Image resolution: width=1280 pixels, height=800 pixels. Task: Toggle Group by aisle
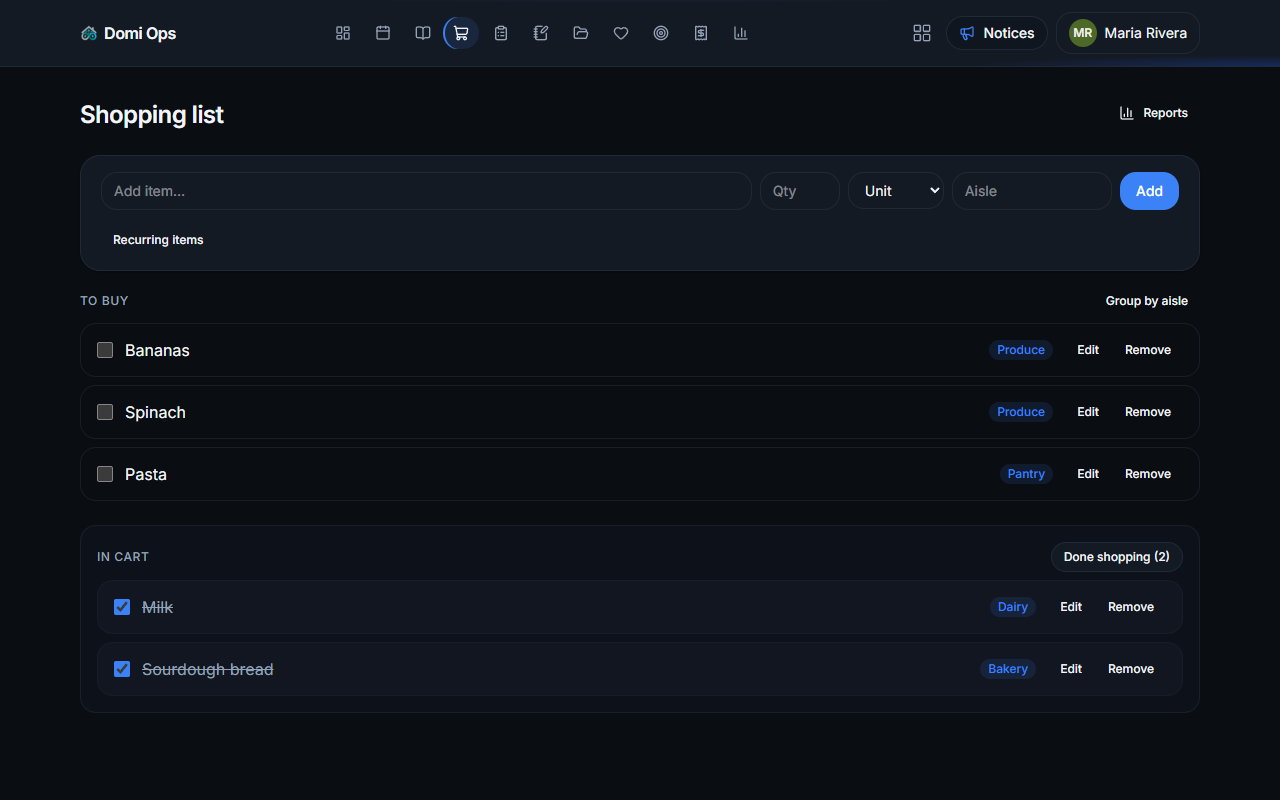1147,301
